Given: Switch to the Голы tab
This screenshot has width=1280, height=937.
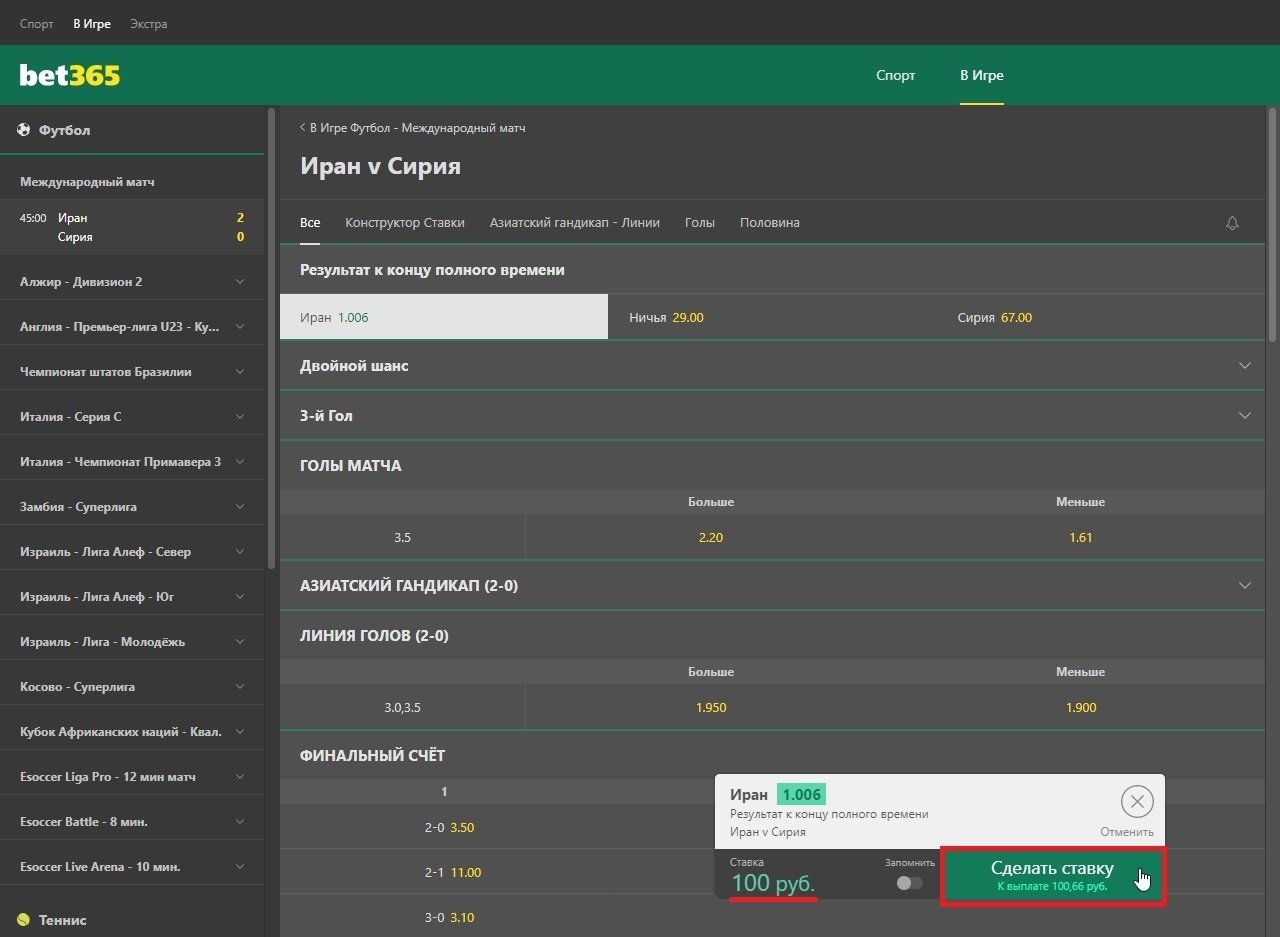Looking at the screenshot, I should point(699,223).
